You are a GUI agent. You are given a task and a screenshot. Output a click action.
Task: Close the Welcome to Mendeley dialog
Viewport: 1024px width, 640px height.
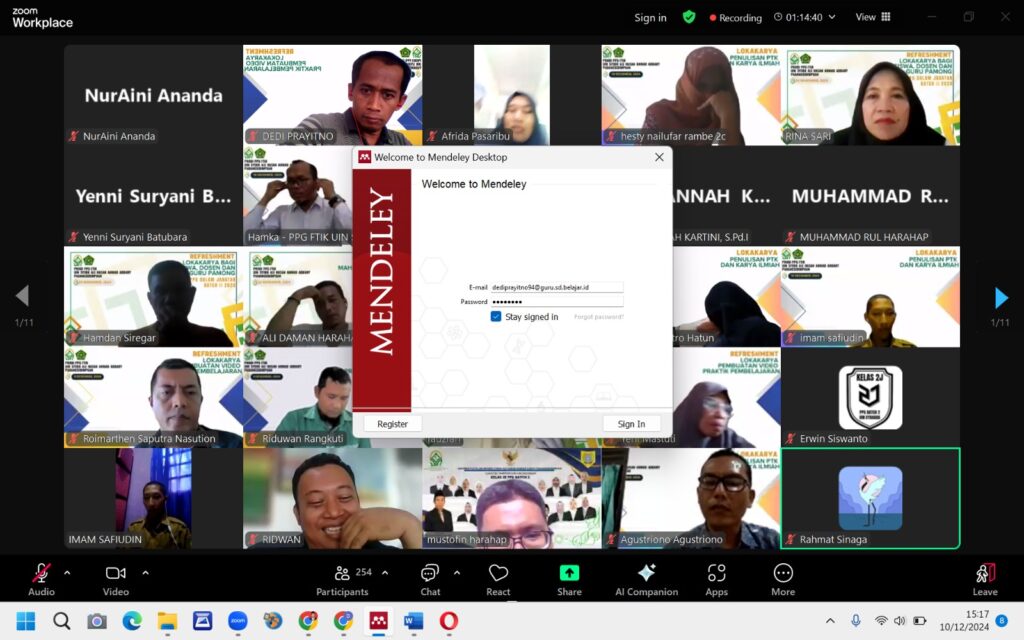660,157
